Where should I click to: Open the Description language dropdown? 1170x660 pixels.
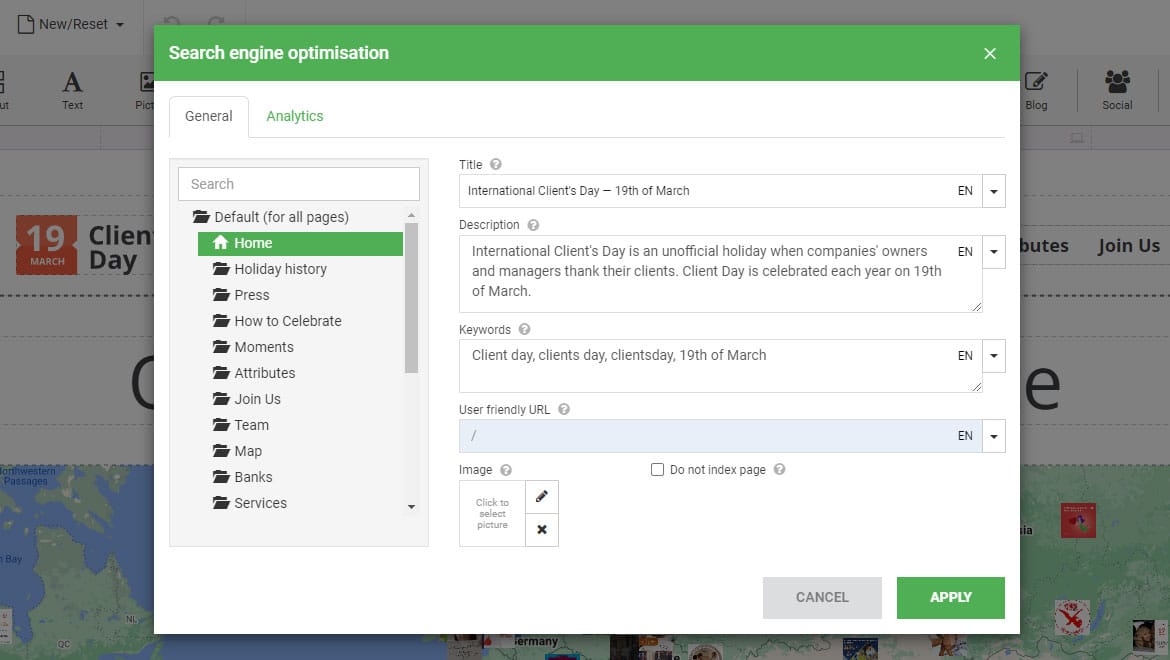click(994, 252)
